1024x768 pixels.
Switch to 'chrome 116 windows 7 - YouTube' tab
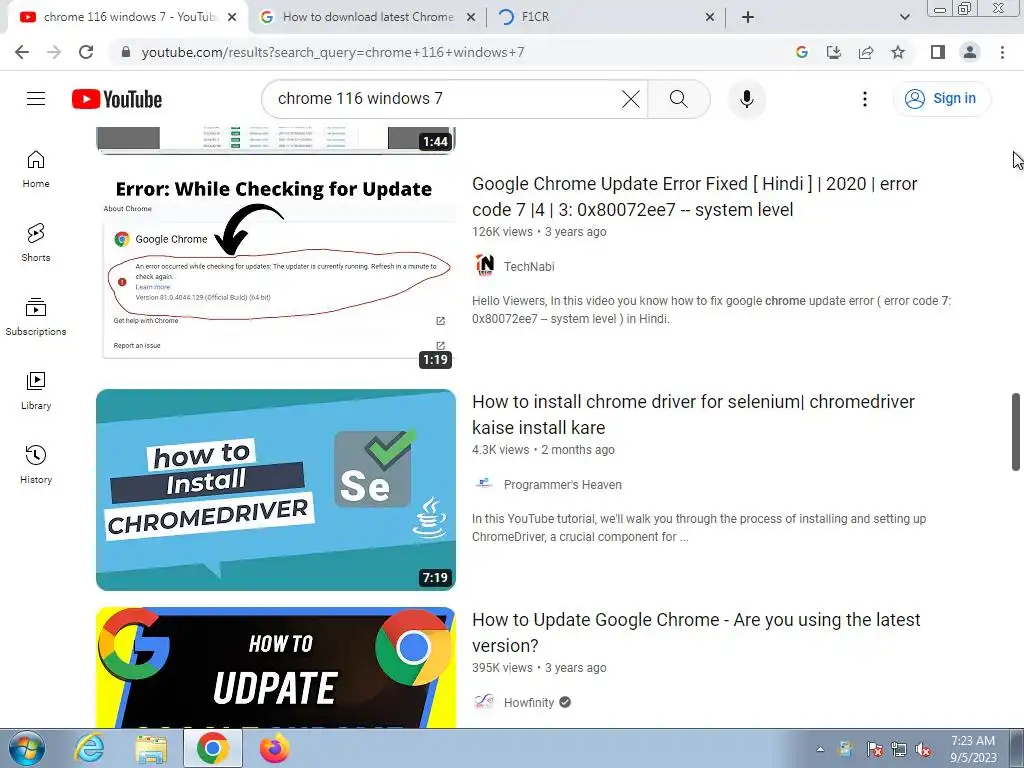[129, 17]
